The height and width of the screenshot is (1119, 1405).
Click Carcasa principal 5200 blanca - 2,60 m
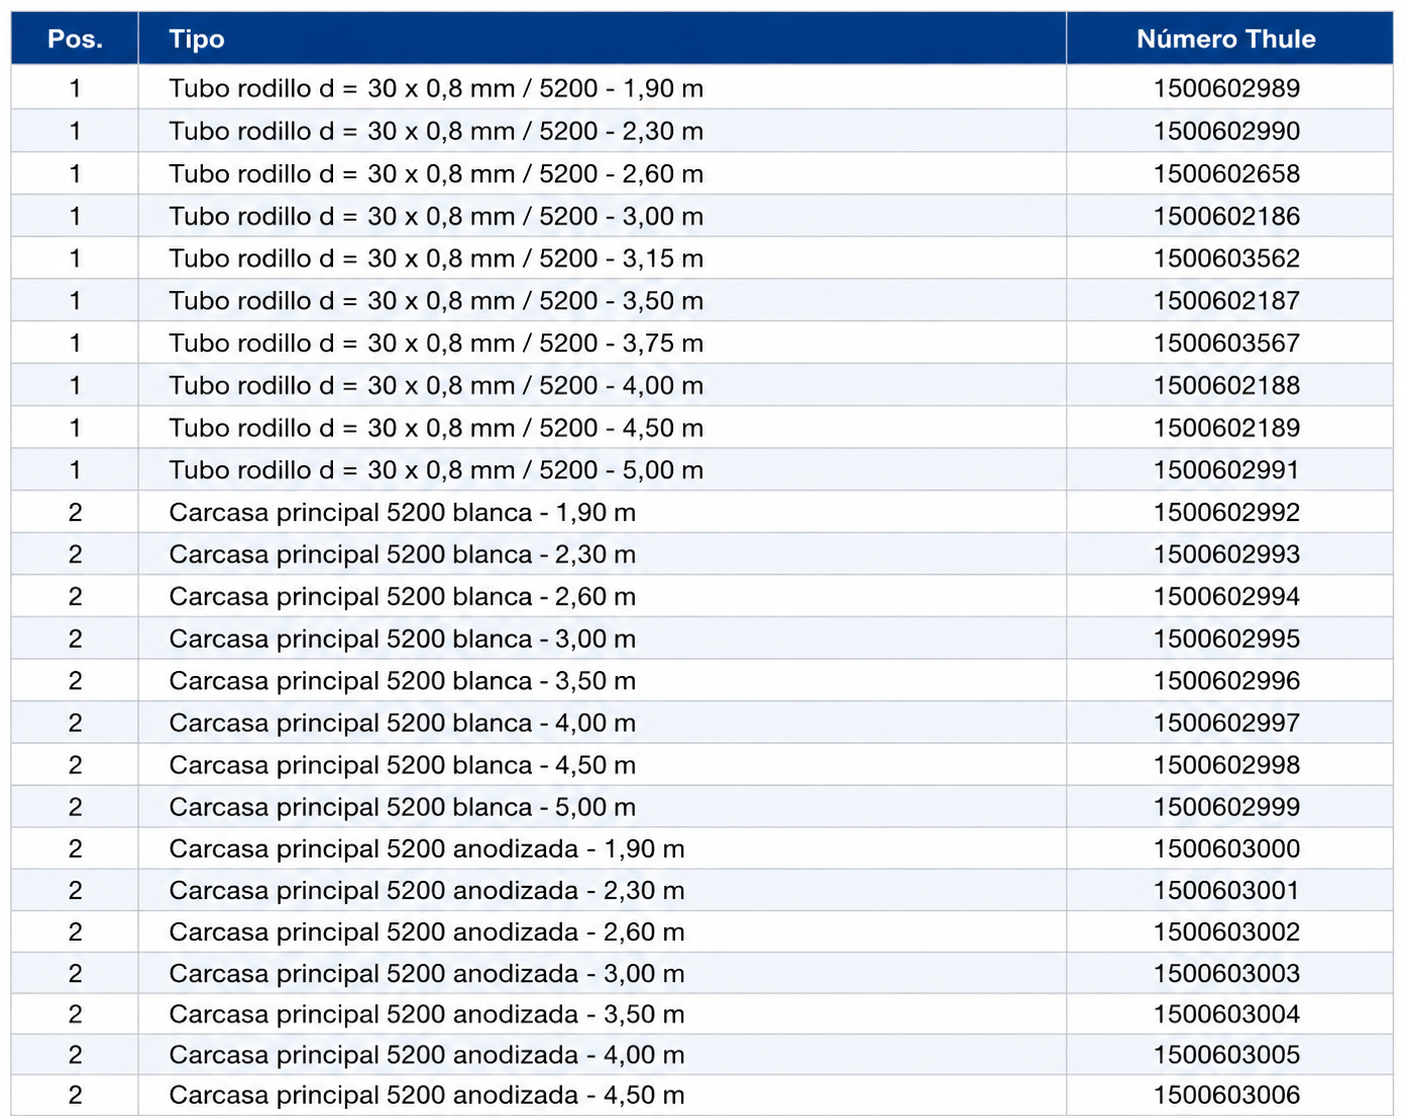[x=402, y=596]
